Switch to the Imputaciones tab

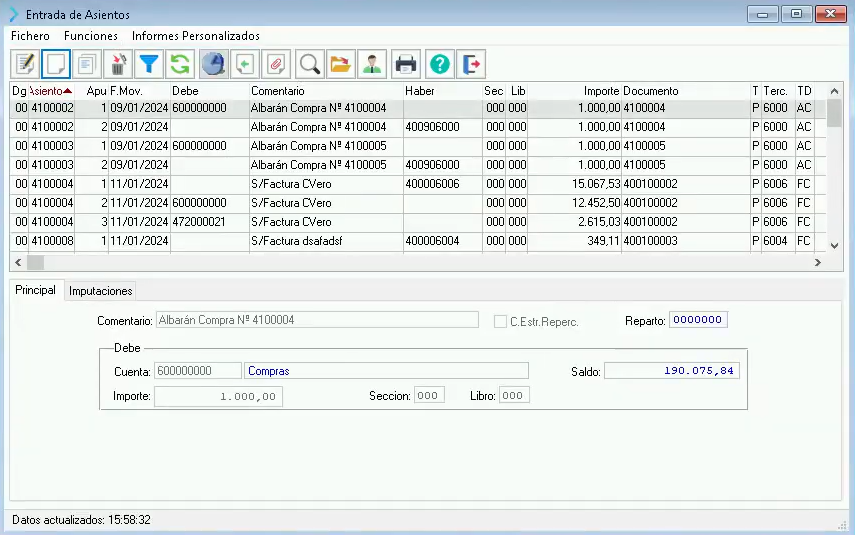101,291
